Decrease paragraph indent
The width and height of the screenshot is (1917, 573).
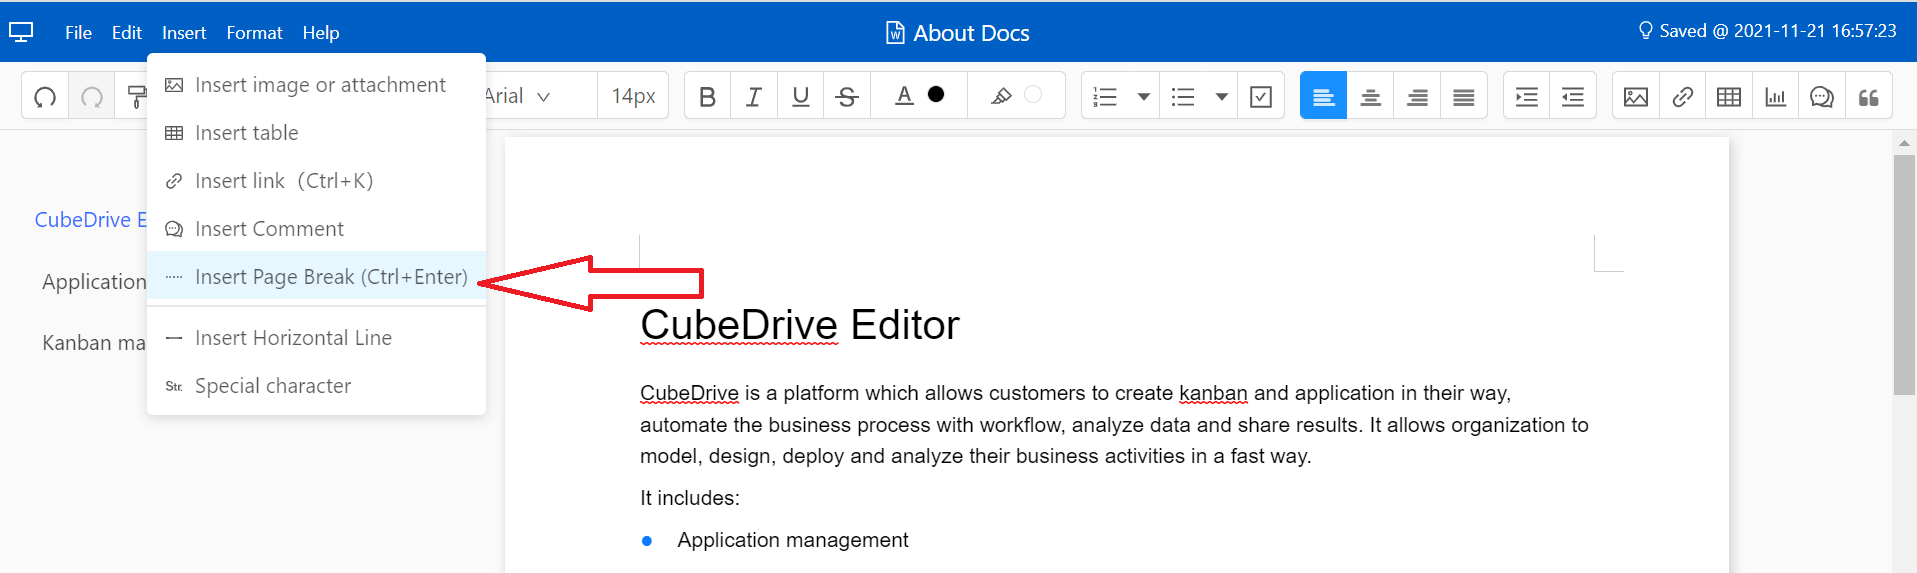click(1573, 97)
